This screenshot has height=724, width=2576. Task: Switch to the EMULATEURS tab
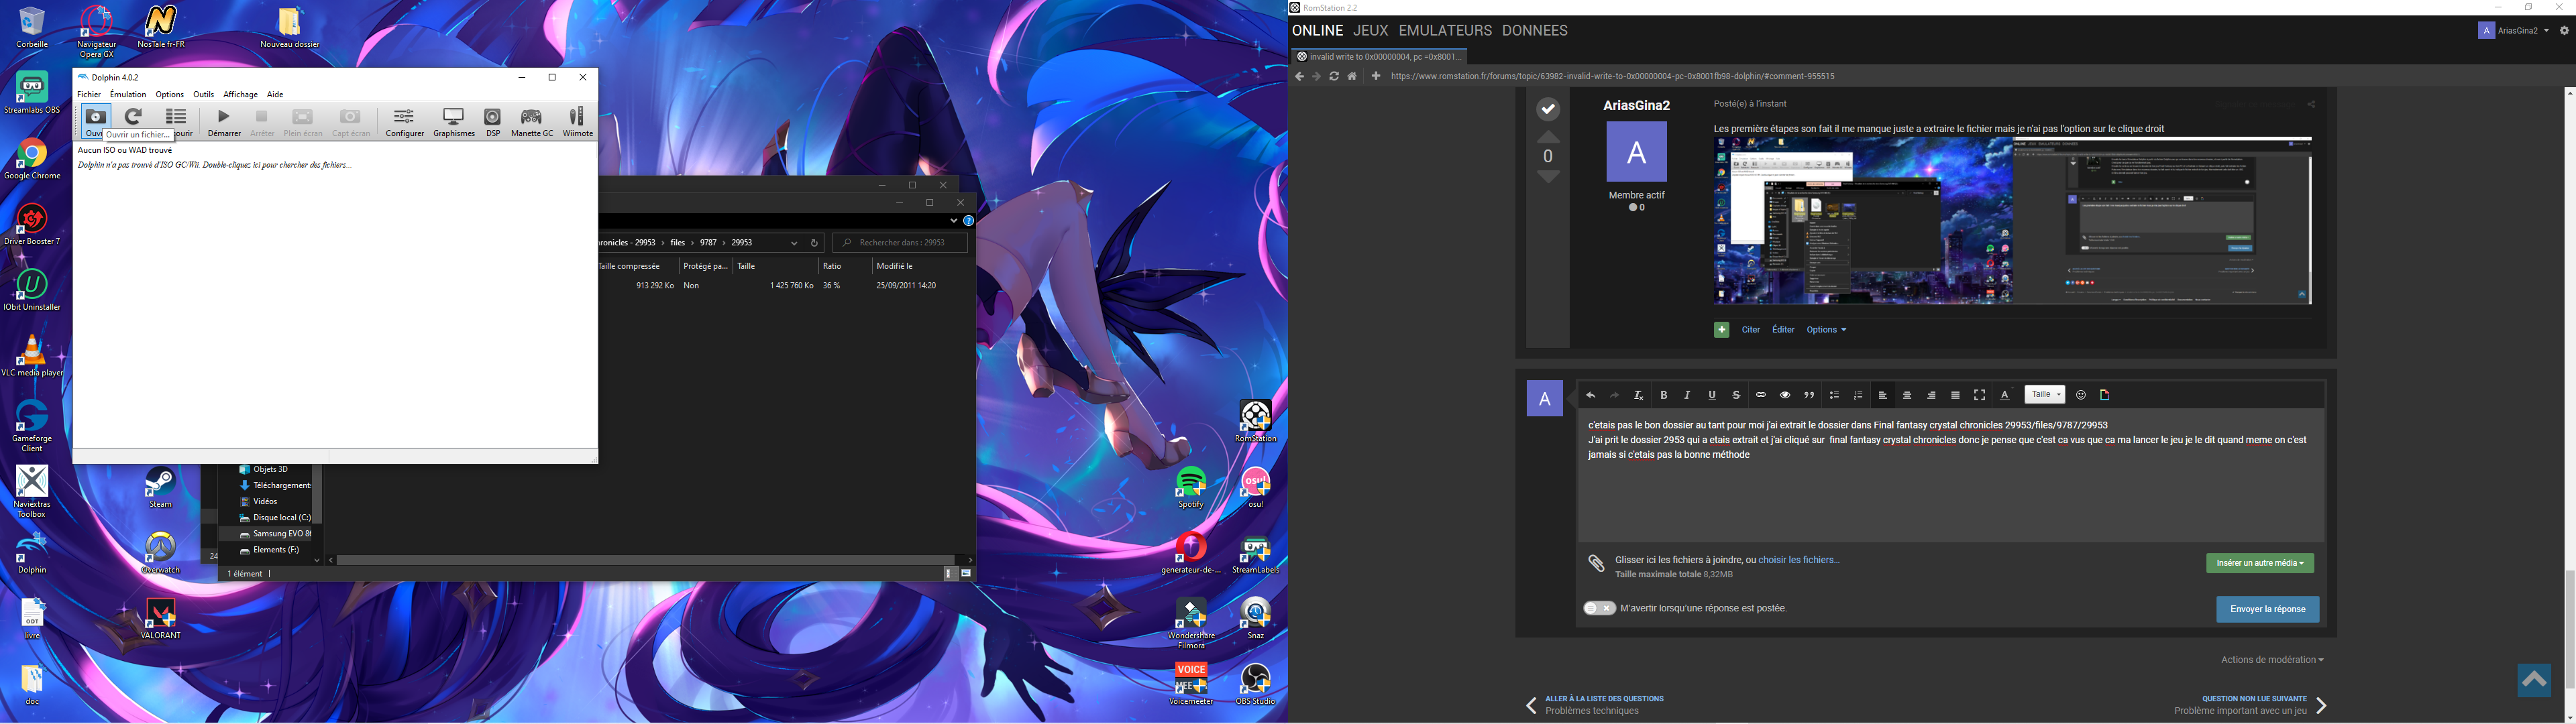[x=1445, y=31]
